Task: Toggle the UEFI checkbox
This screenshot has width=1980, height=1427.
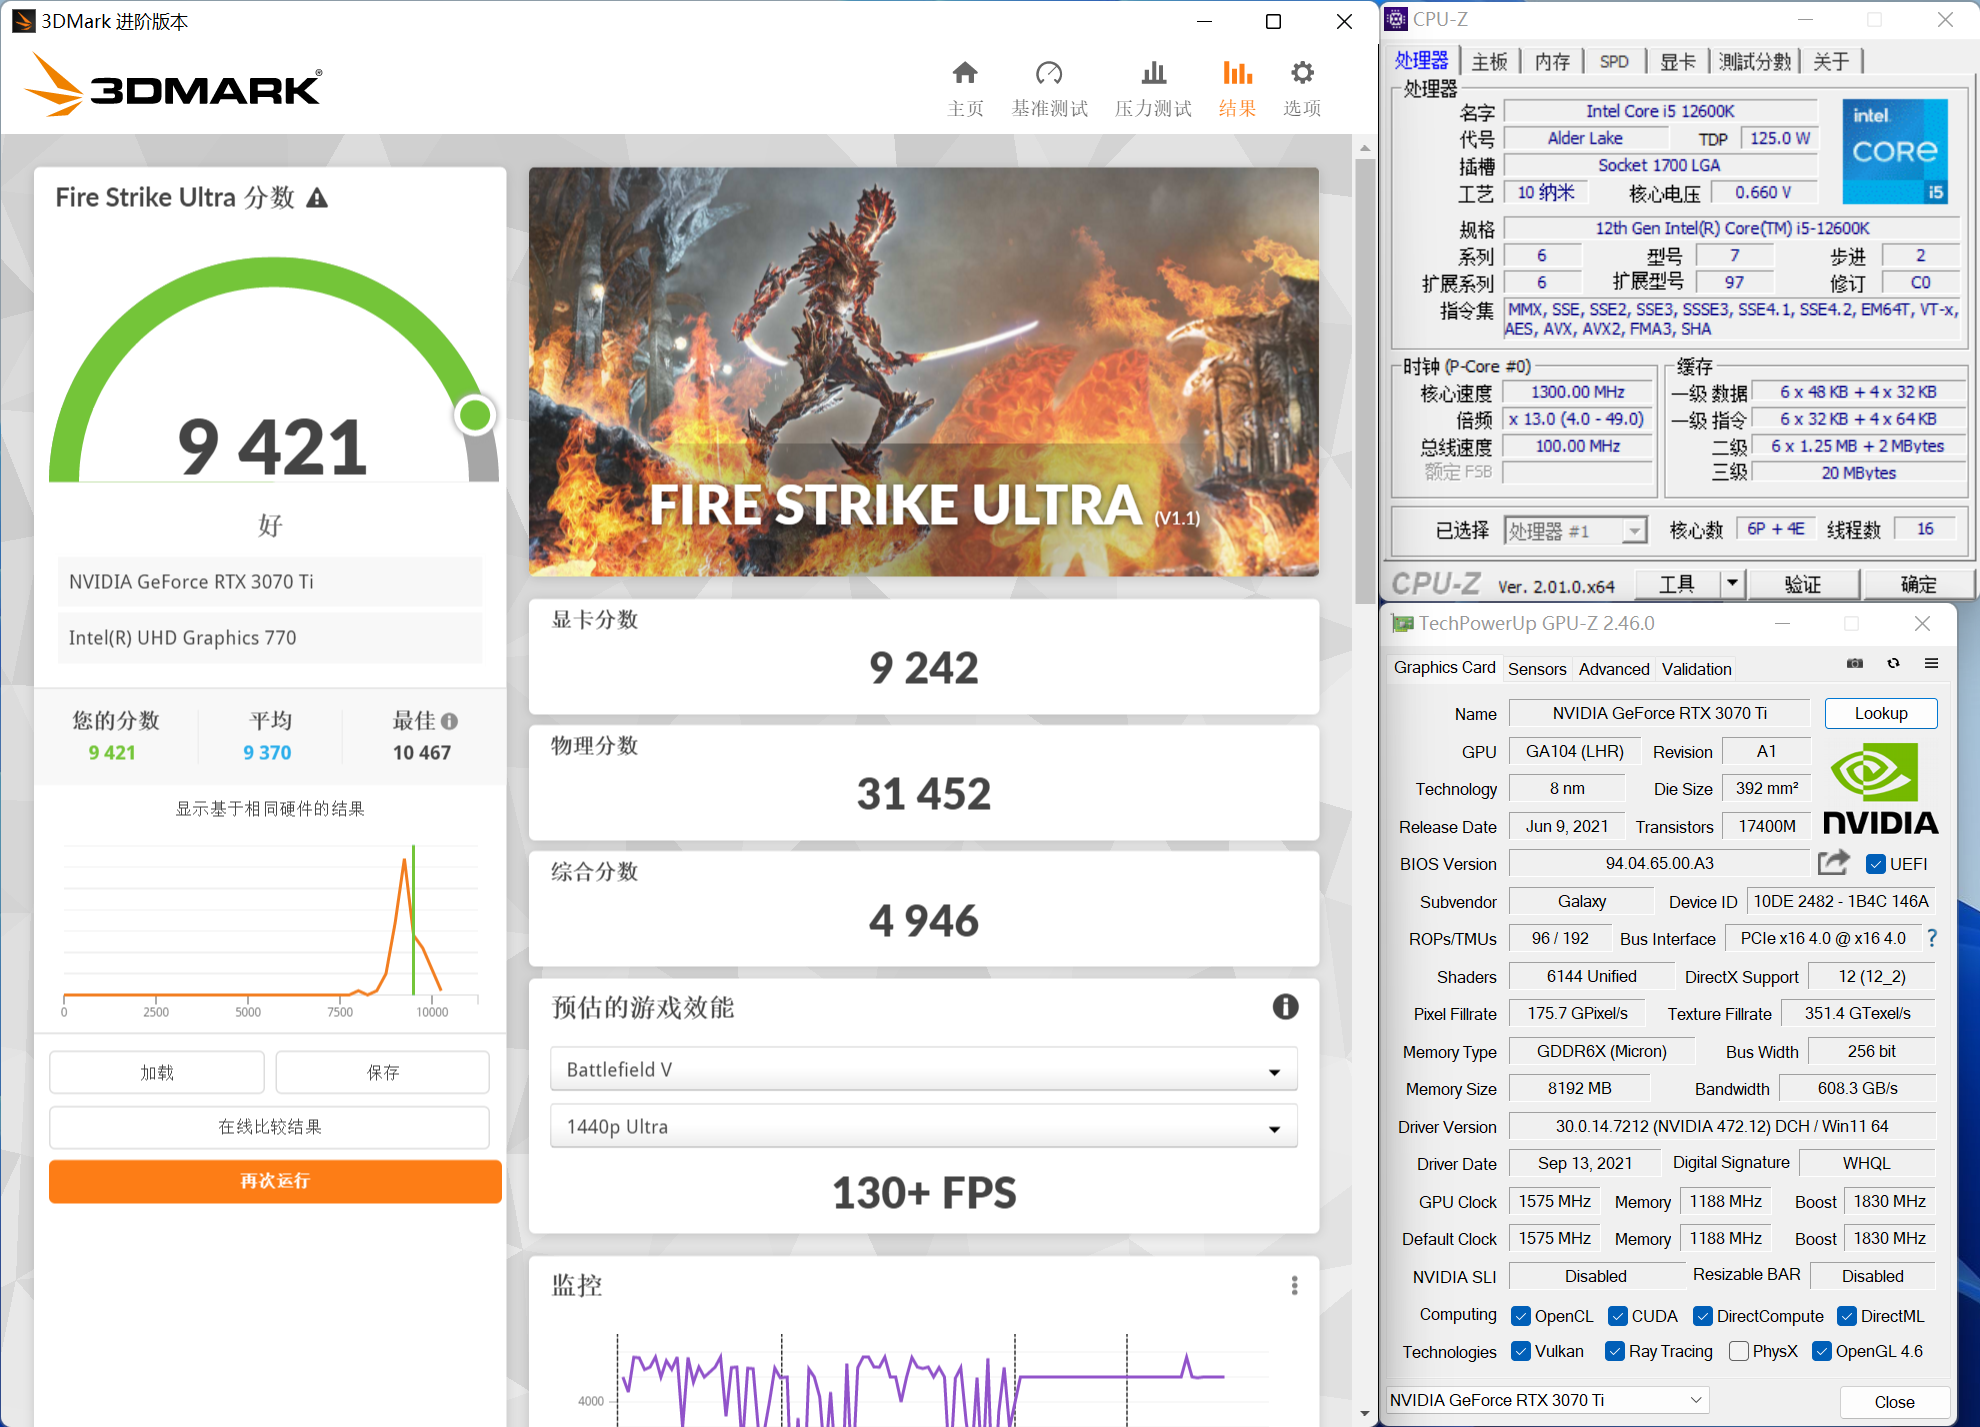Action: (1876, 864)
